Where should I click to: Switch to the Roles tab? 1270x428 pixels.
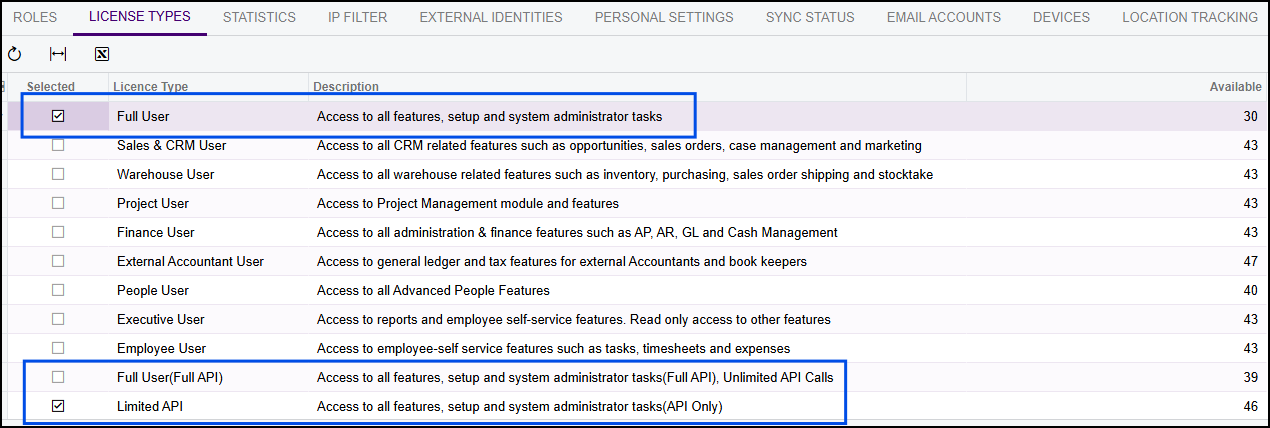click(x=35, y=17)
